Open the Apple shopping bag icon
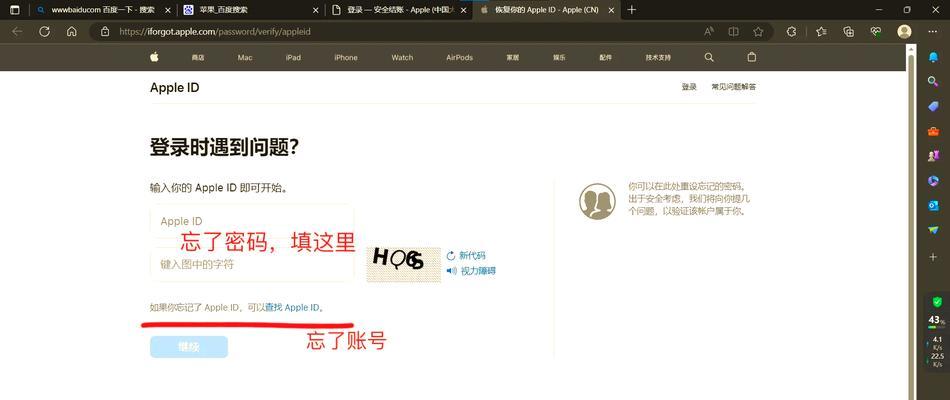 (x=752, y=57)
